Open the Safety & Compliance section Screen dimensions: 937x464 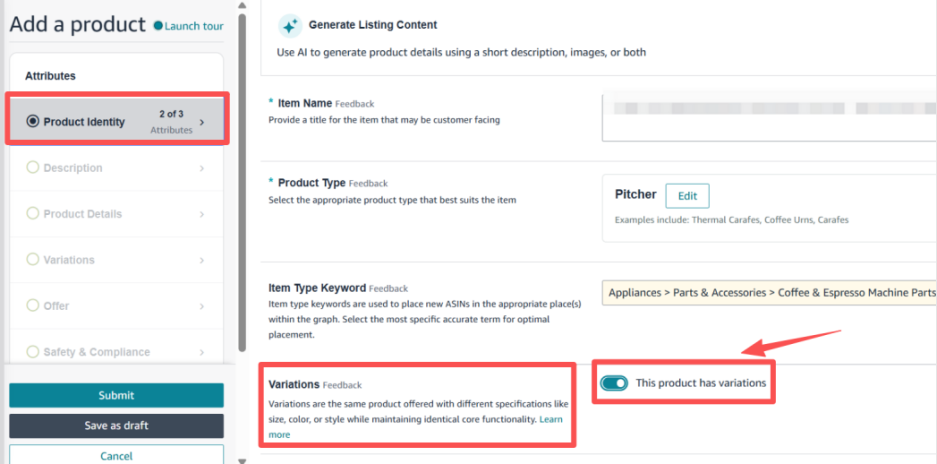117,351
